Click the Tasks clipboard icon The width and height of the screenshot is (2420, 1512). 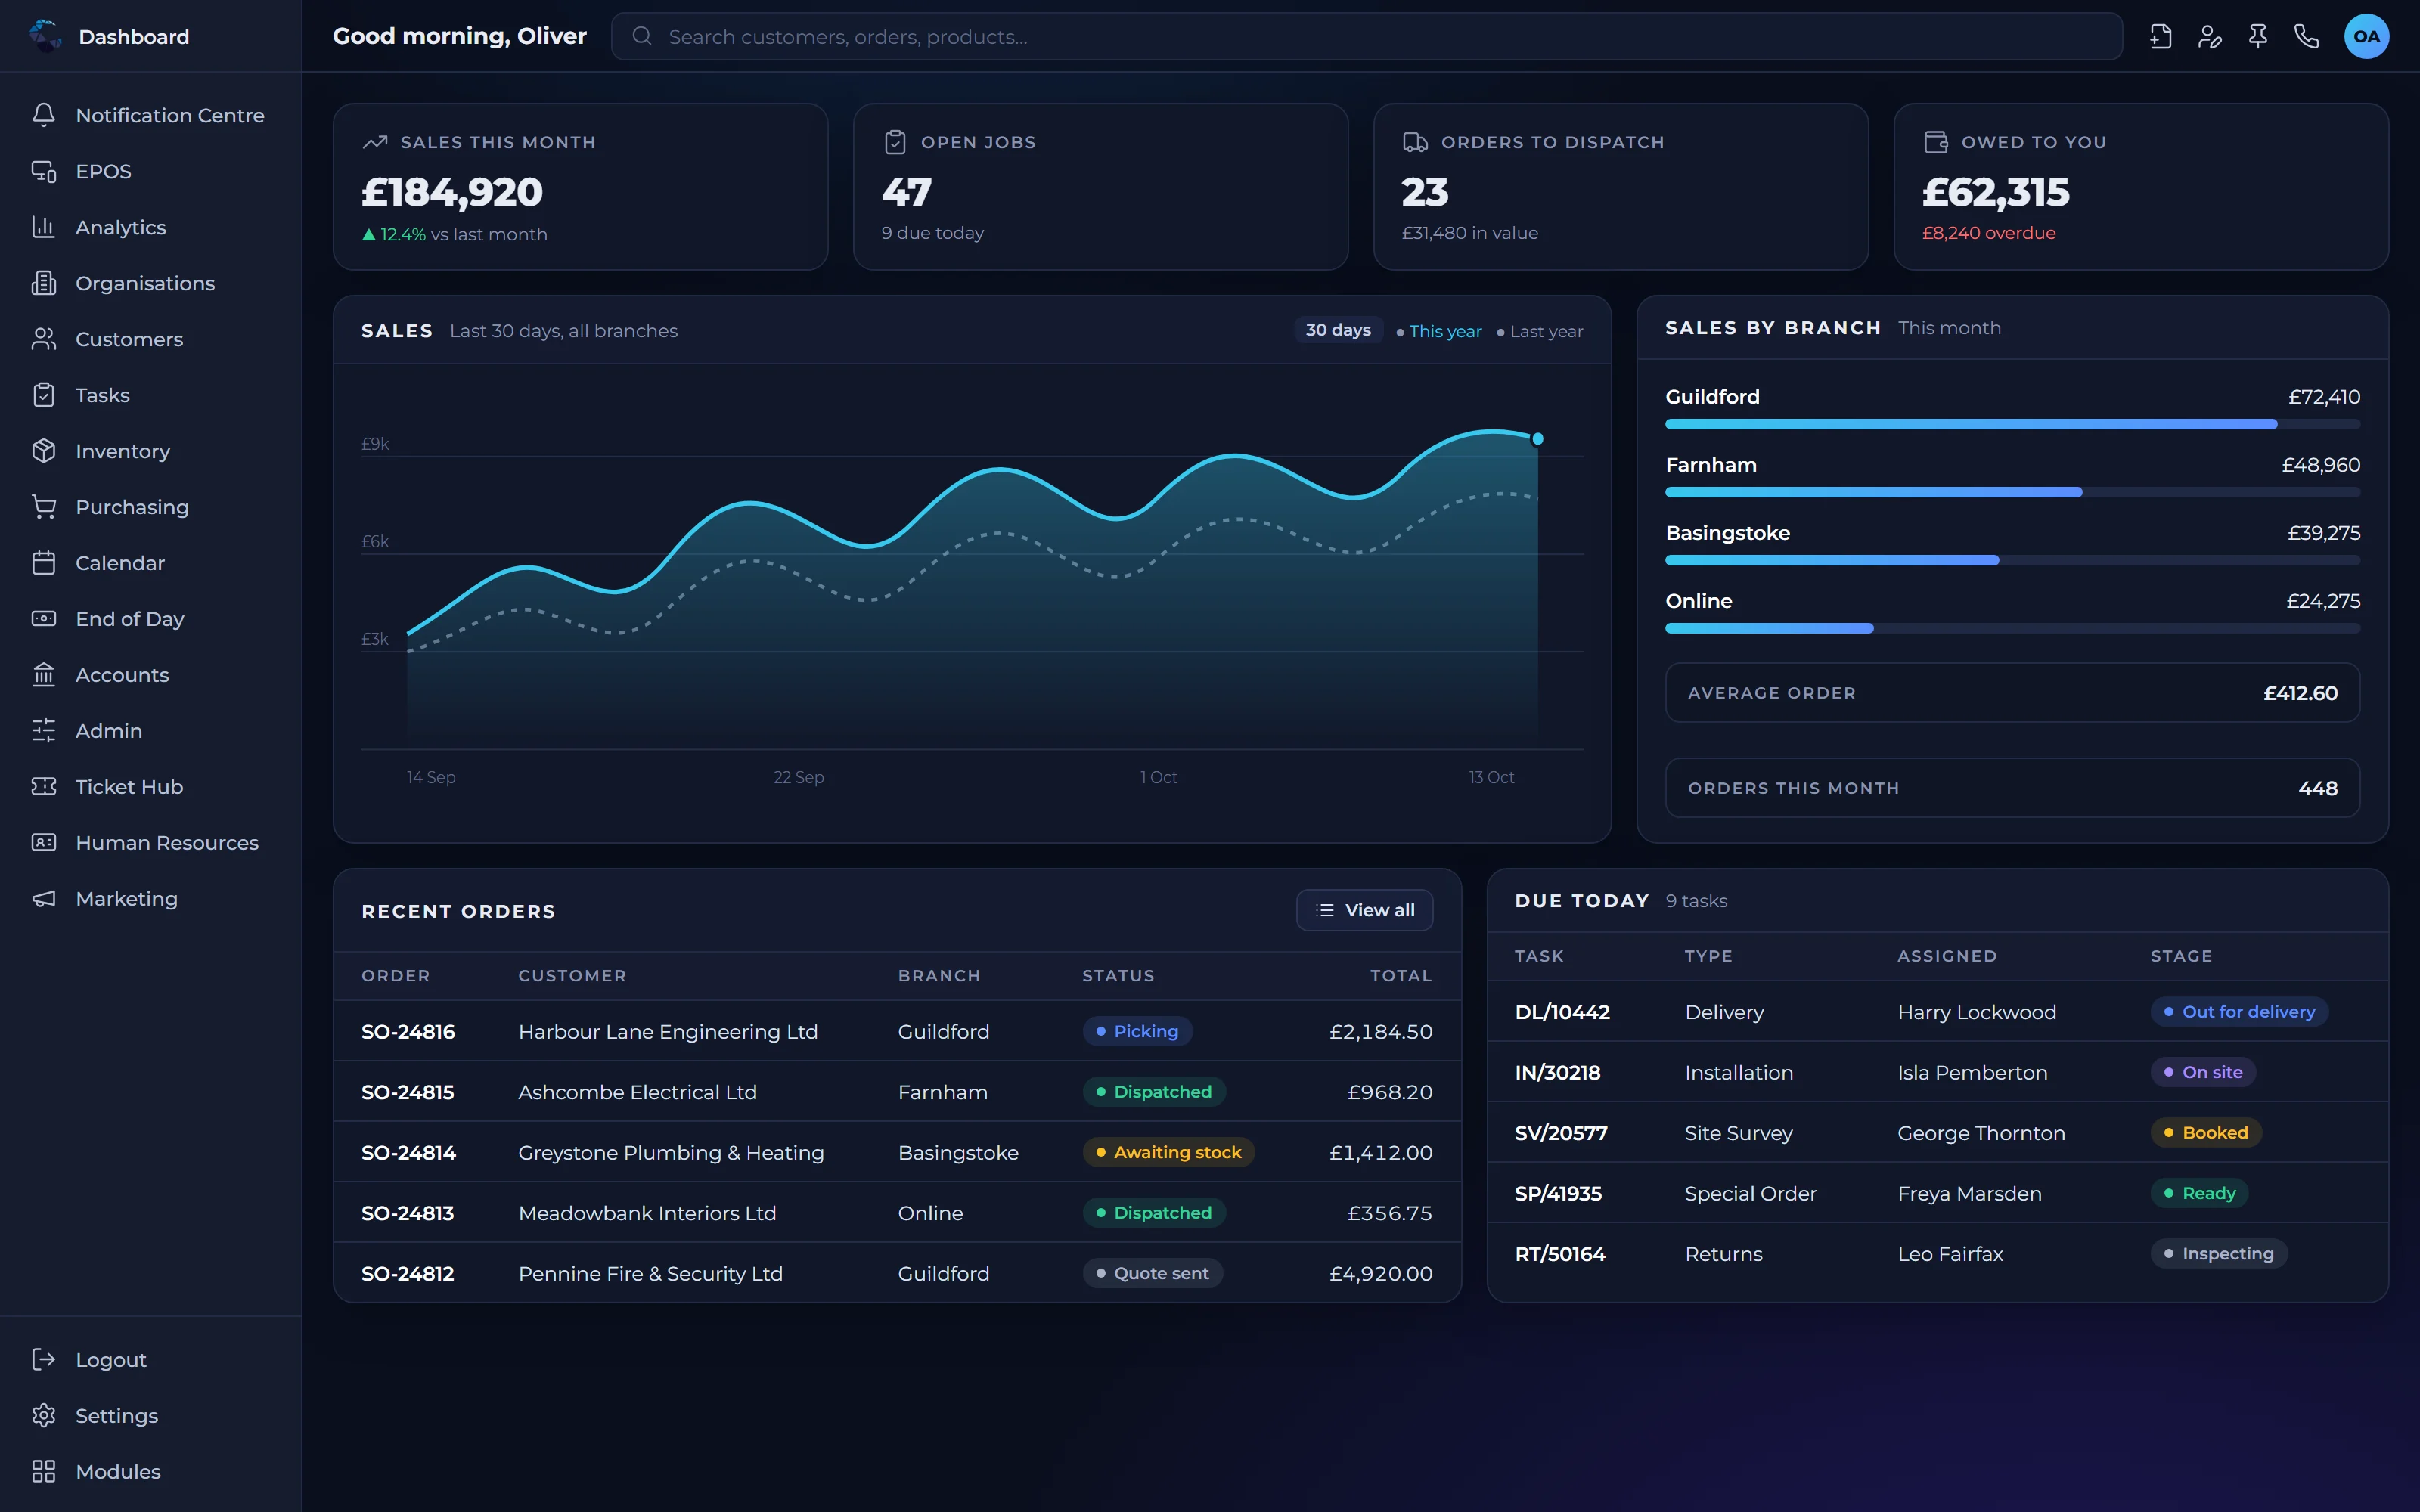tap(44, 395)
